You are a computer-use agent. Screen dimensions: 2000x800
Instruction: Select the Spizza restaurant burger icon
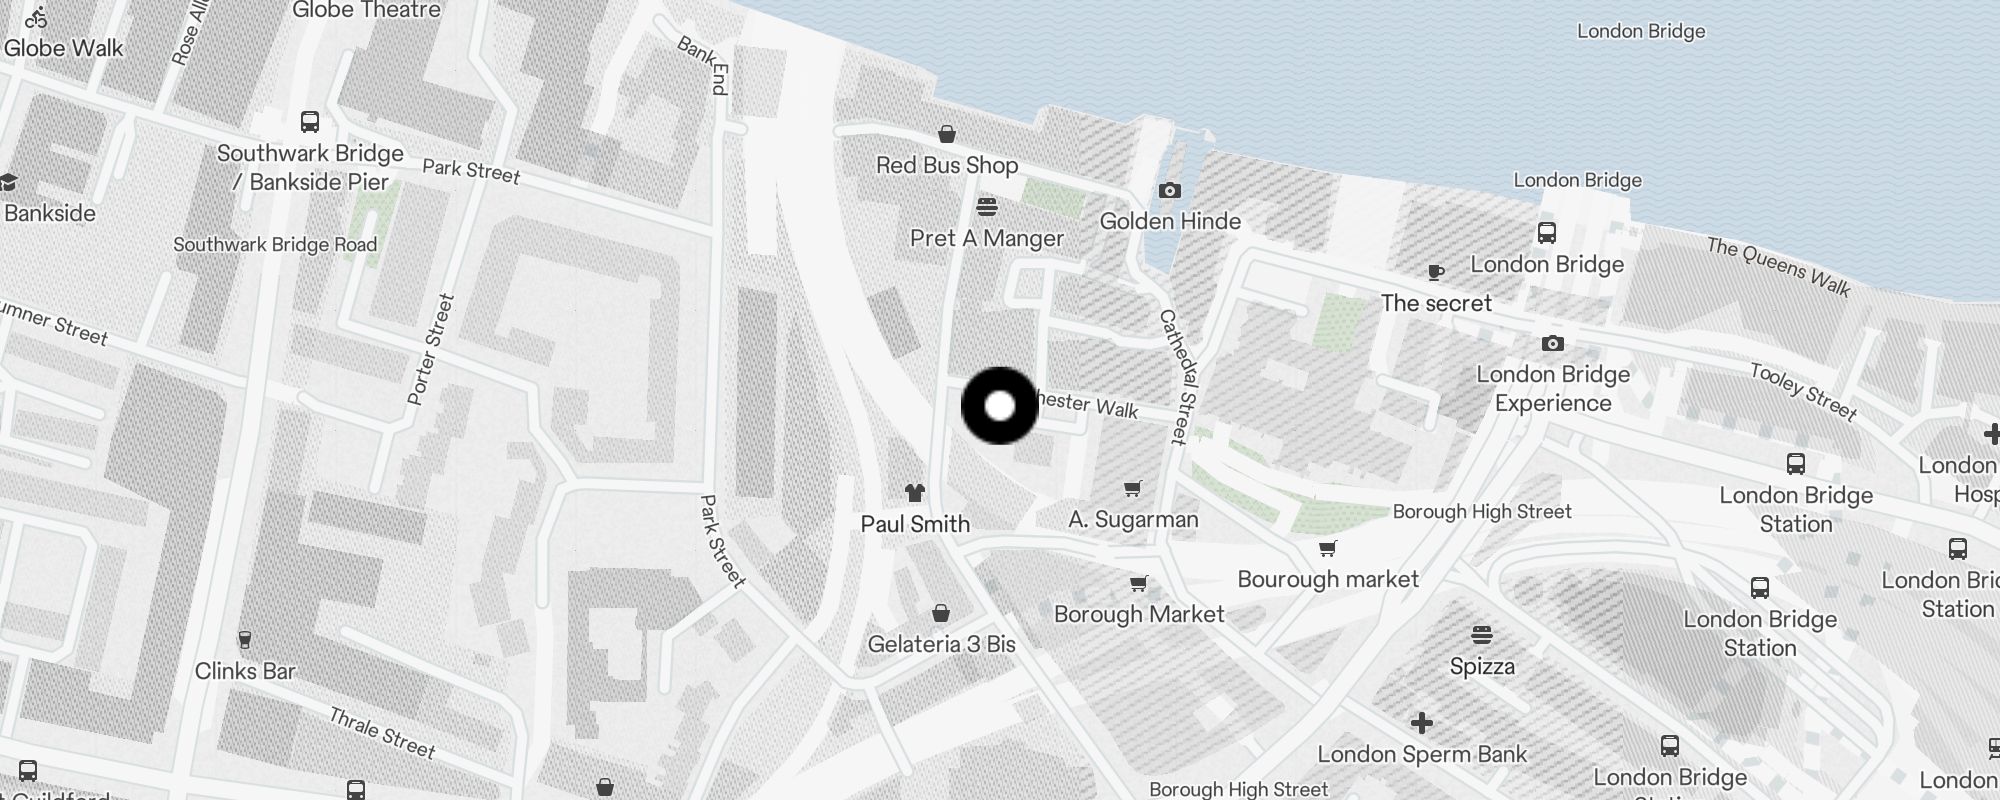[1482, 635]
